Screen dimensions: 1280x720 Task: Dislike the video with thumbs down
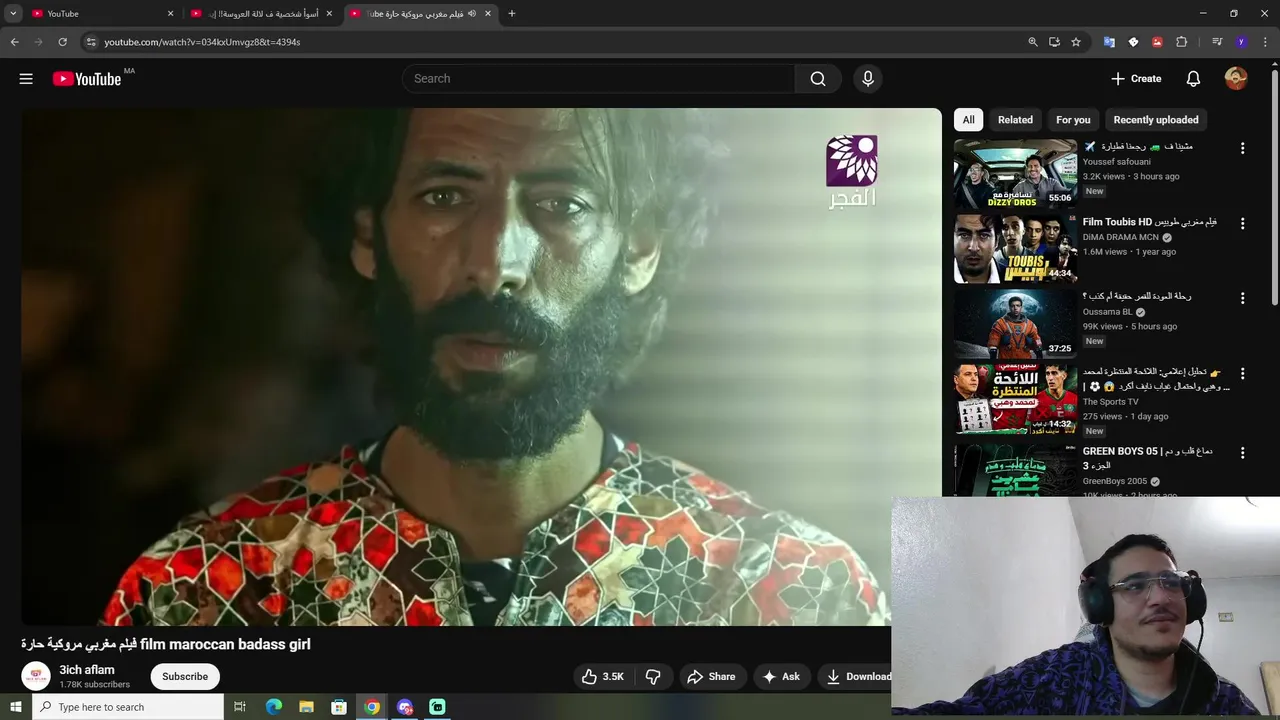653,677
